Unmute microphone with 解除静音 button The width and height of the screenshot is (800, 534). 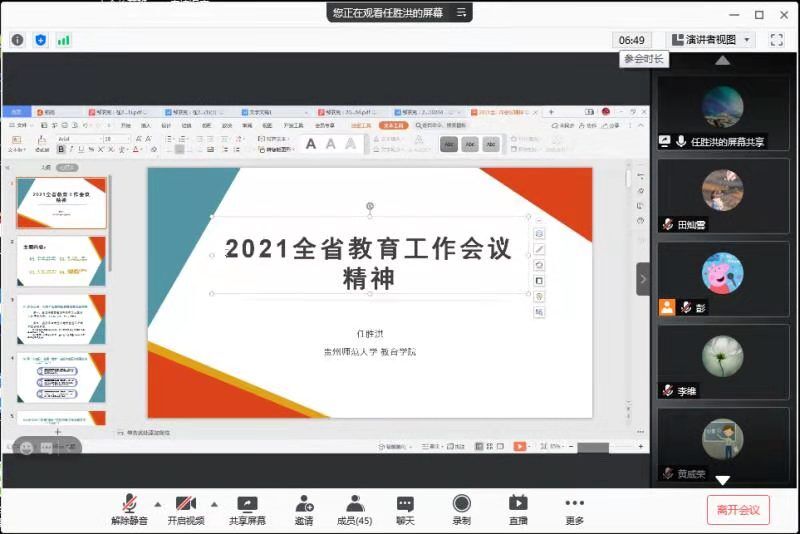coord(129,509)
